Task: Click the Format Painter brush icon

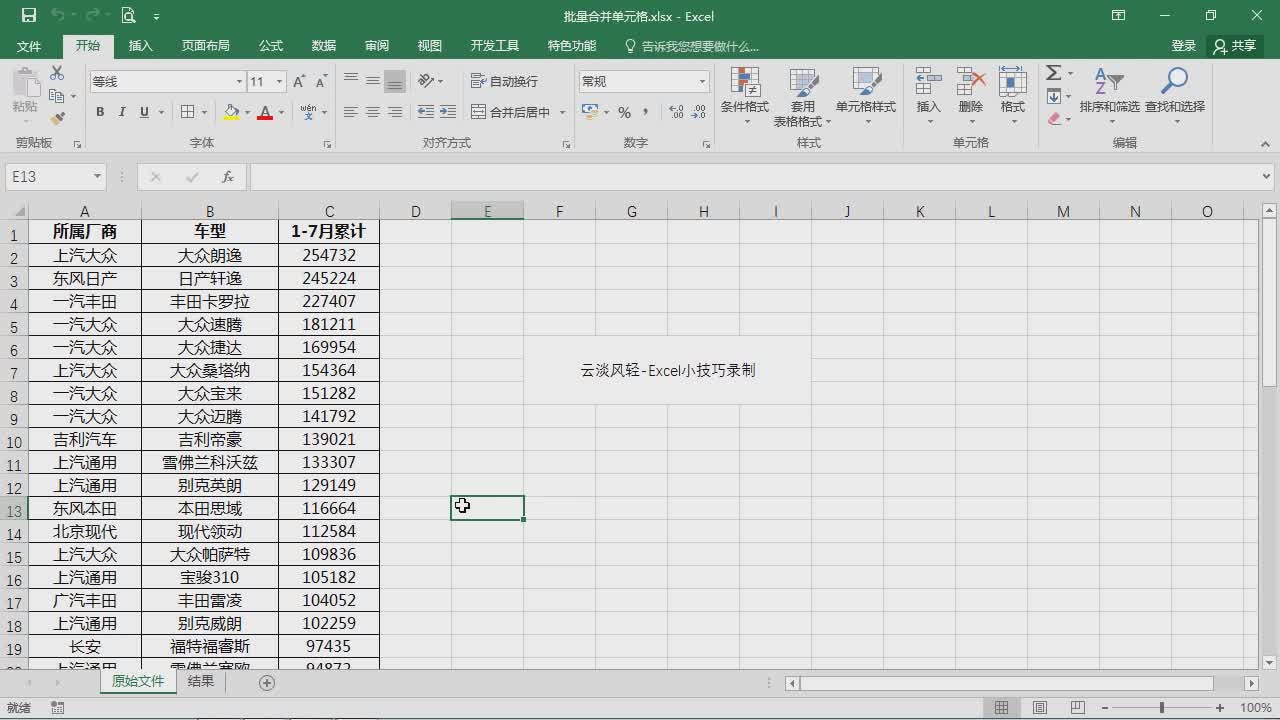Action: pos(57,118)
